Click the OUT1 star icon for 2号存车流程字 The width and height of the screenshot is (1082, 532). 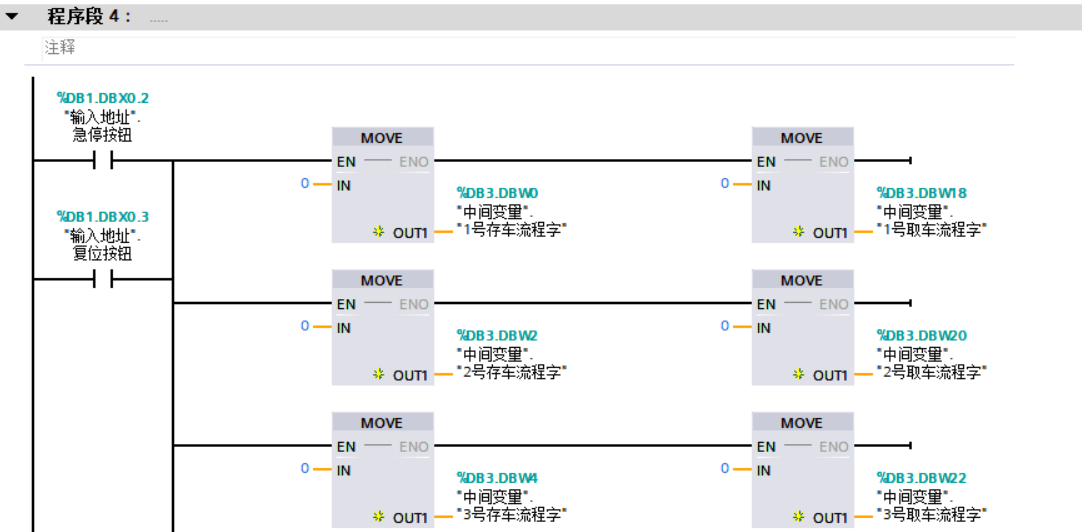point(378,375)
